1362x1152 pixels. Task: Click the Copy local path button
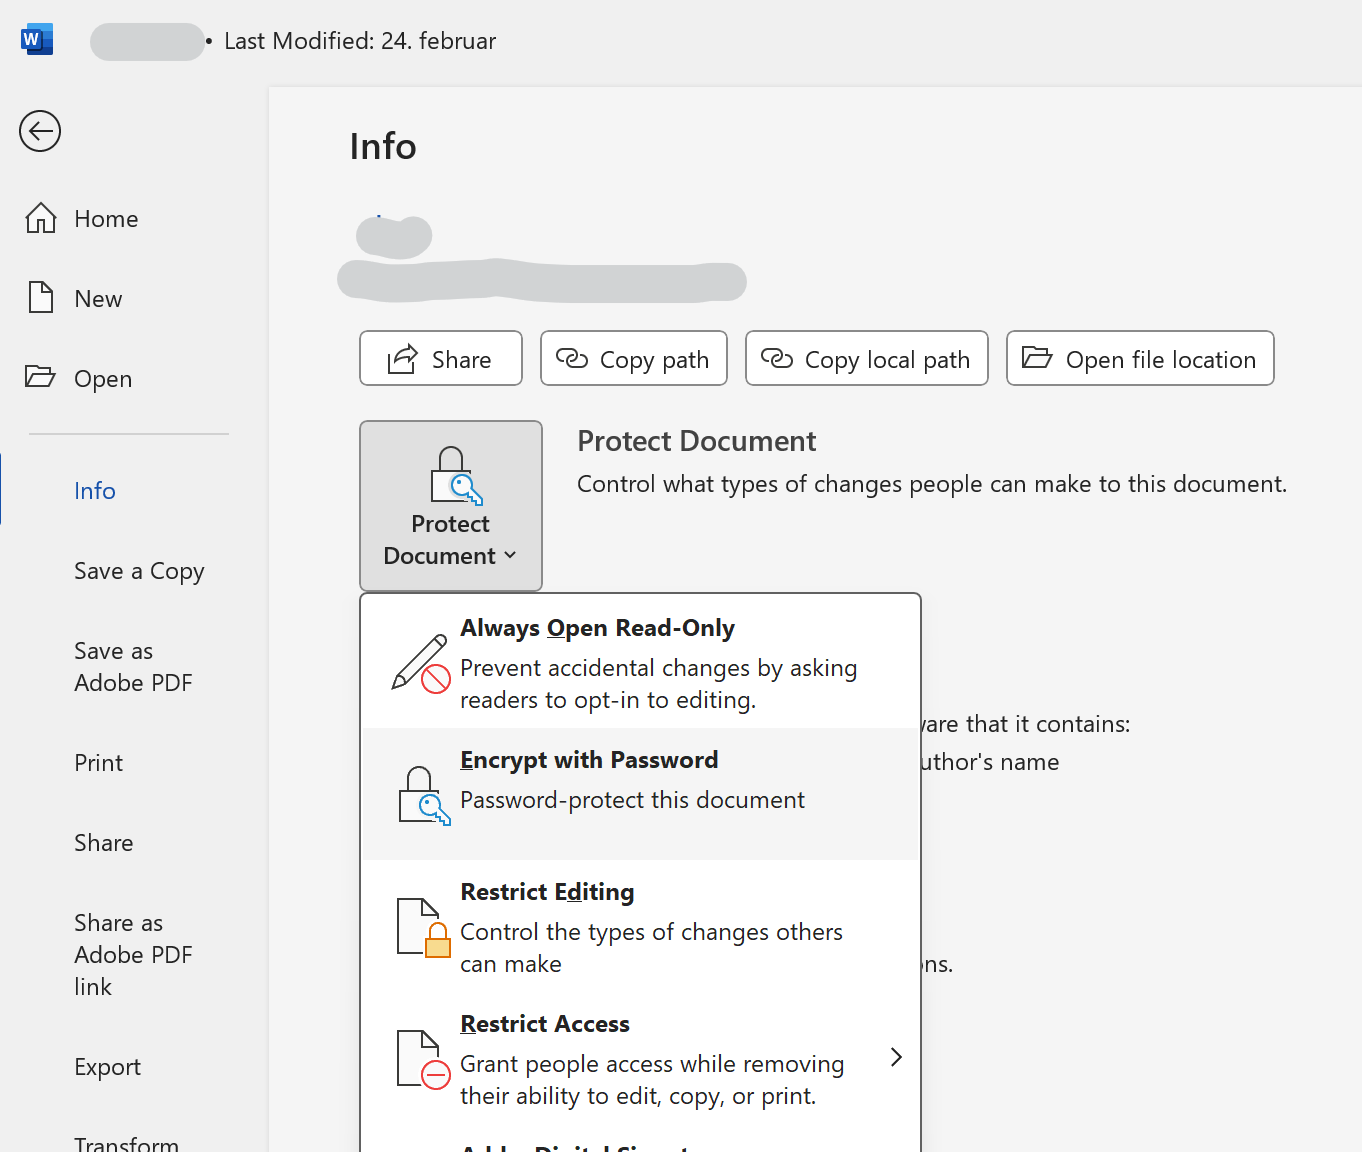866,358
